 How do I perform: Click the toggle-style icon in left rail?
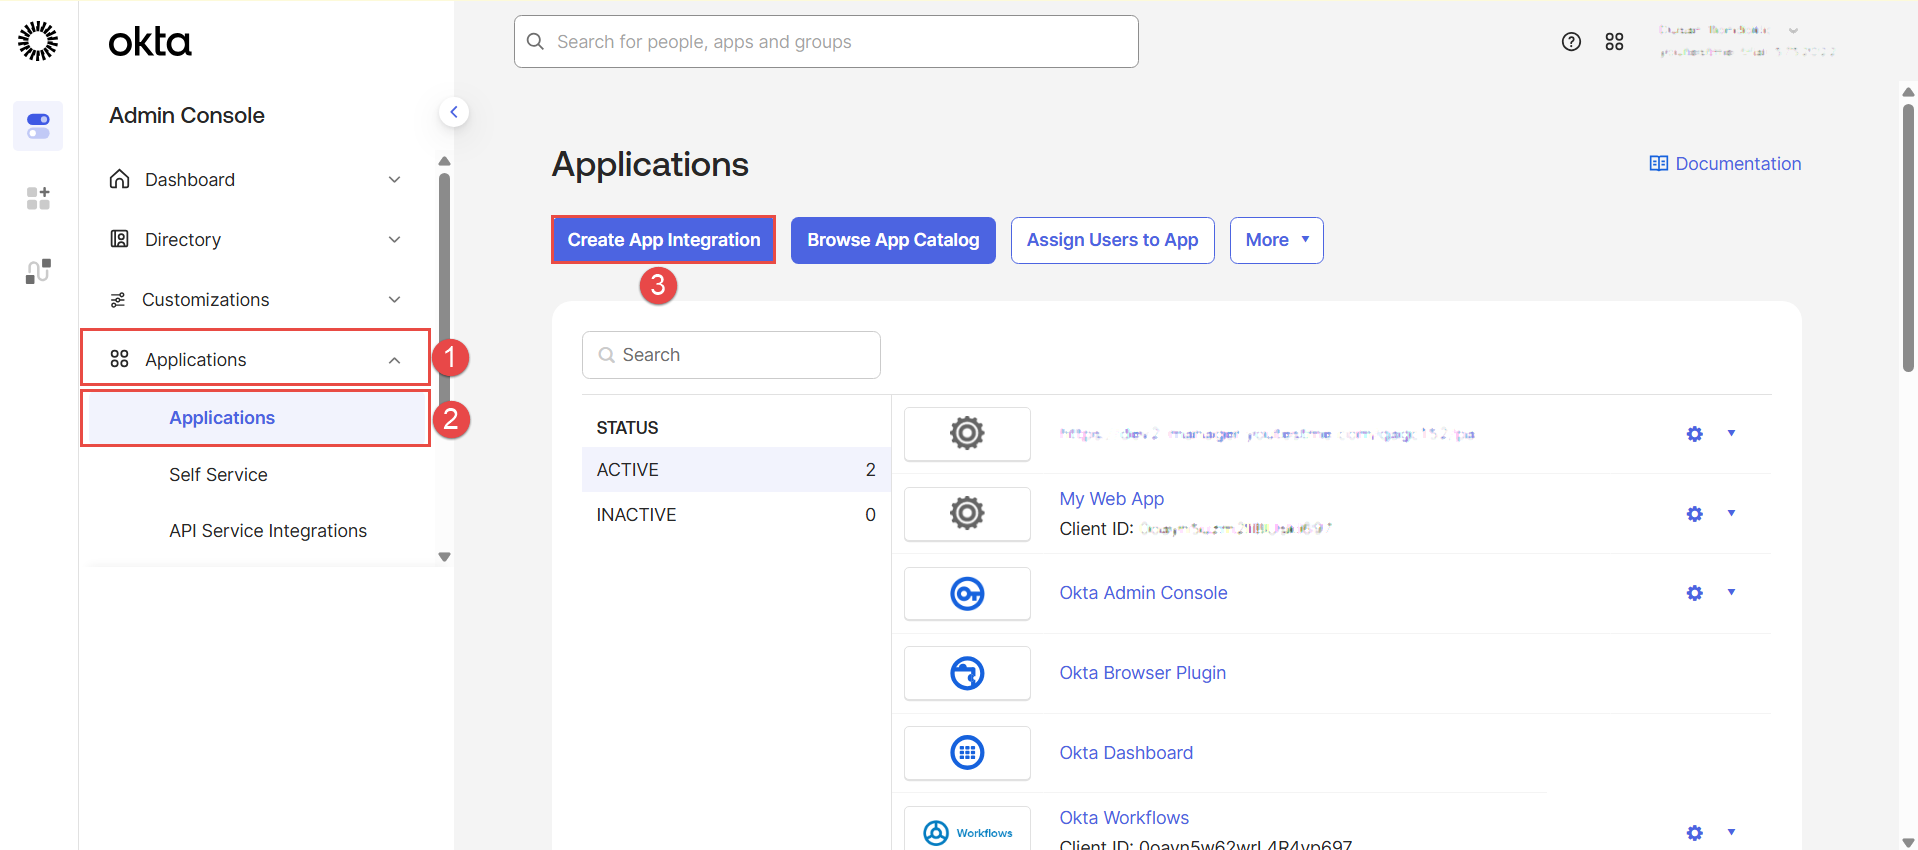[x=38, y=126]
